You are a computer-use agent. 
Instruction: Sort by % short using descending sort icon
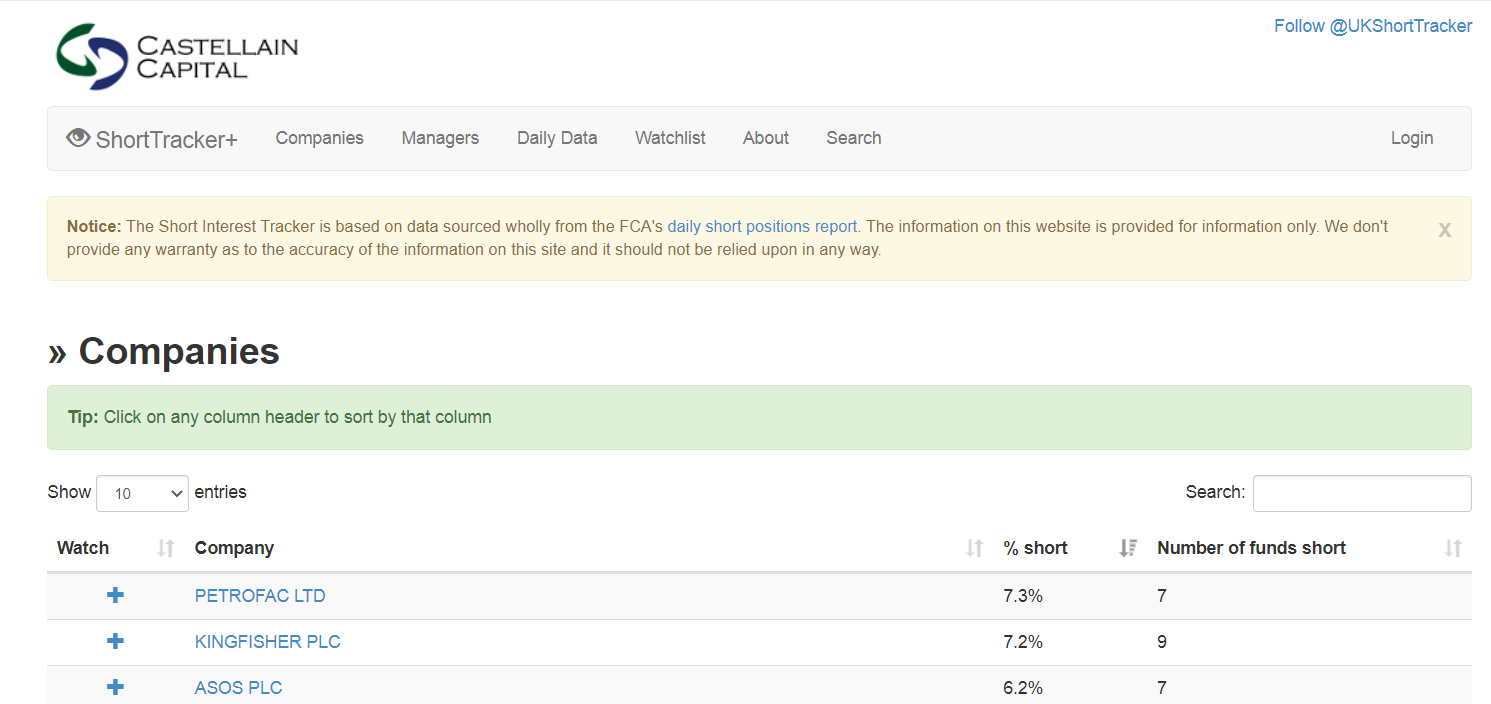click(x=1128, y=548)
